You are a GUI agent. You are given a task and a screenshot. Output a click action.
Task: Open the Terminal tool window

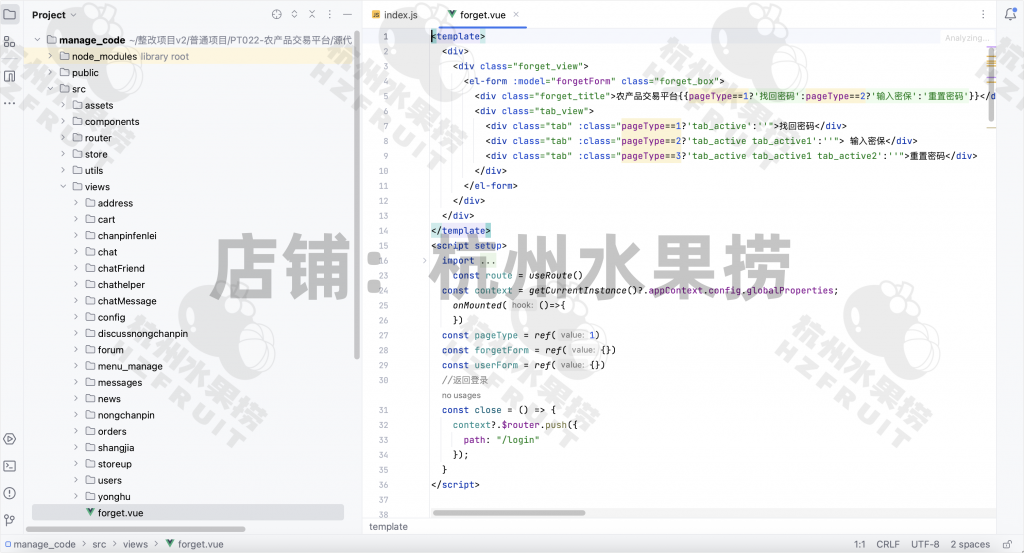point(10,466)
